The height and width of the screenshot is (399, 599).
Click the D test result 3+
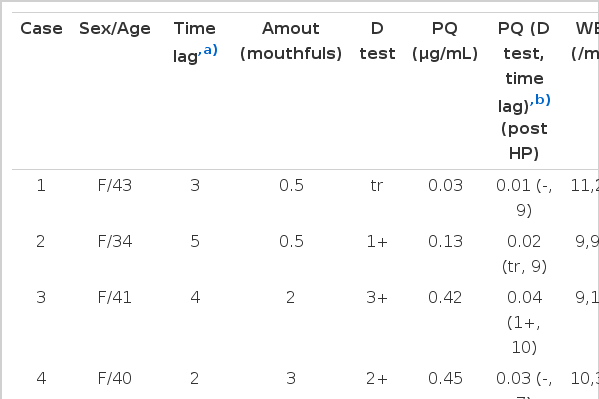point(377,298)
